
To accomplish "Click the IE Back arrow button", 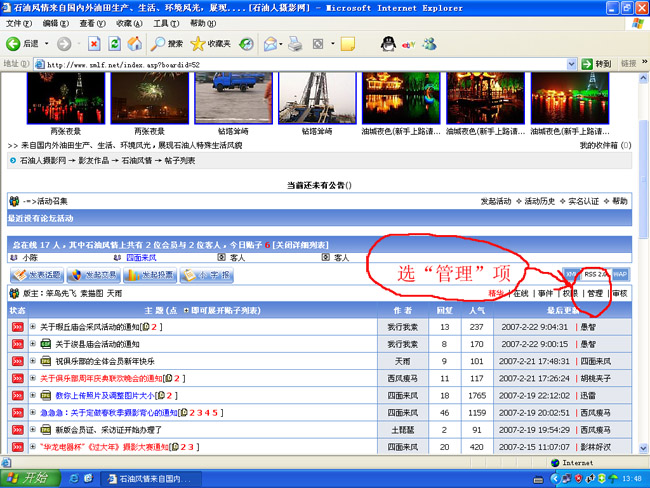I will [x=13, y=44].
